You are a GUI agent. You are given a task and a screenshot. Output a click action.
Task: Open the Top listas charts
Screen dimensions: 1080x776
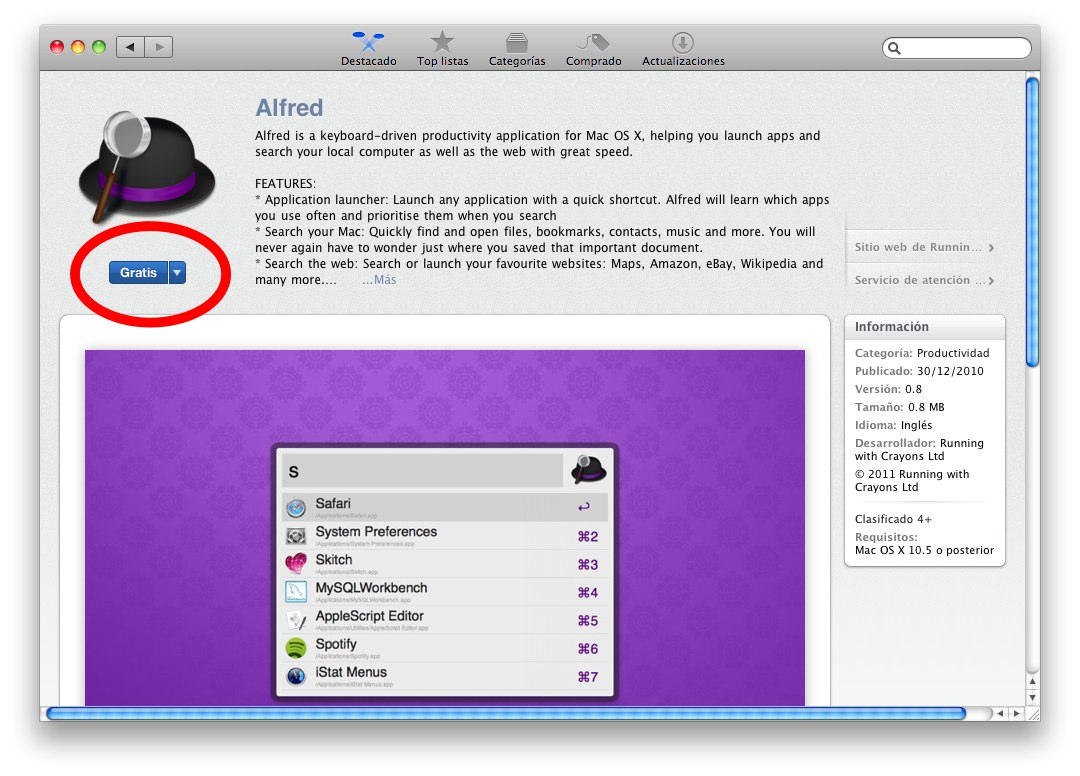tap(442, 48)
